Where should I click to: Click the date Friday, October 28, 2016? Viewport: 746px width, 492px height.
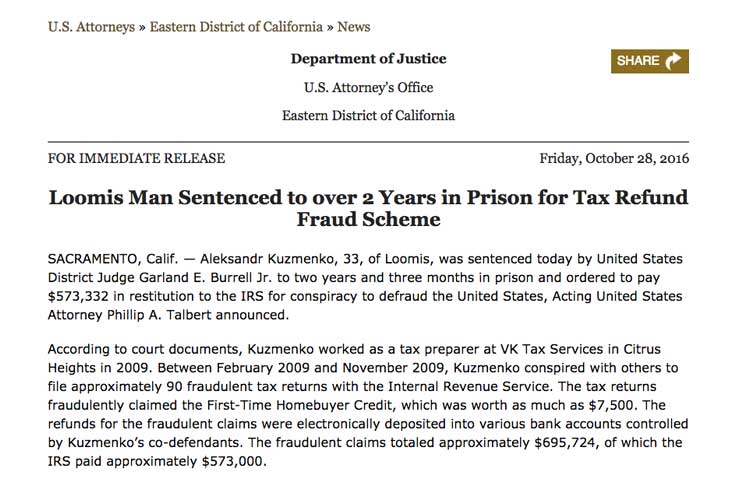(614, 158)
